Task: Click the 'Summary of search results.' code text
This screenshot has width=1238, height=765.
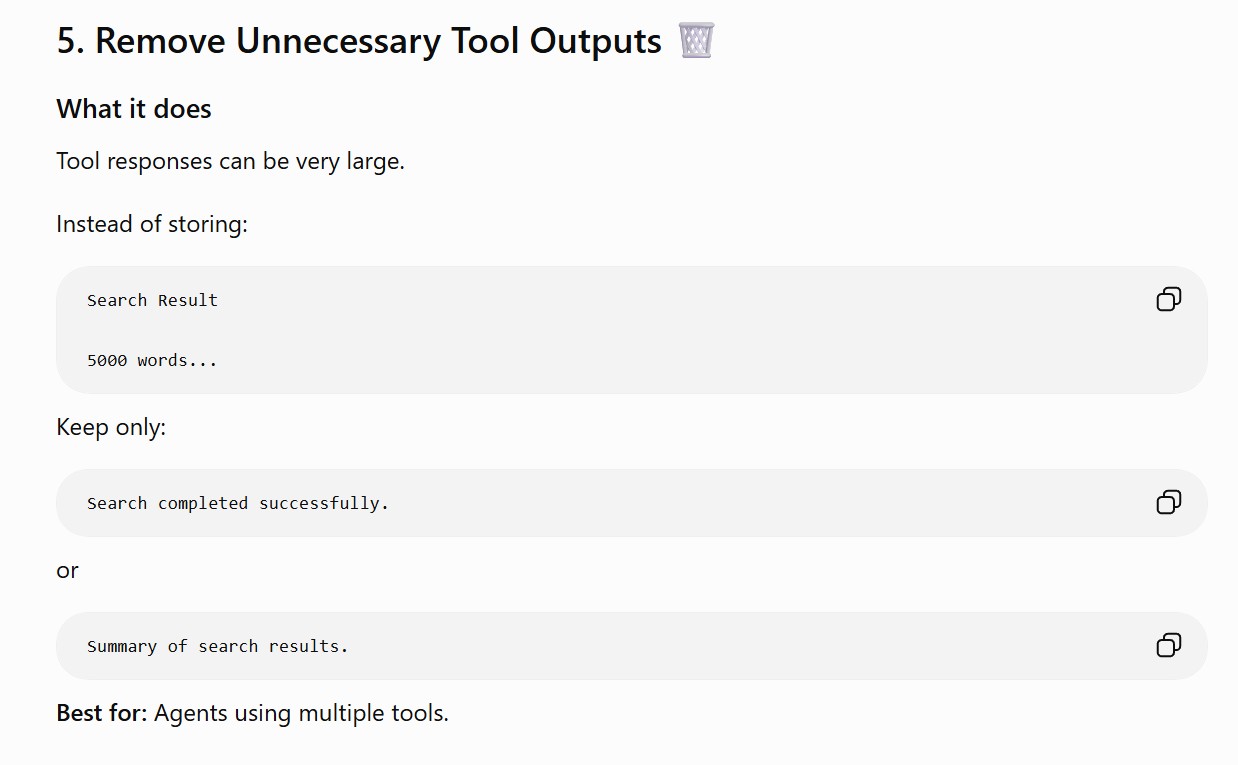Action: (x=218, y=646)
